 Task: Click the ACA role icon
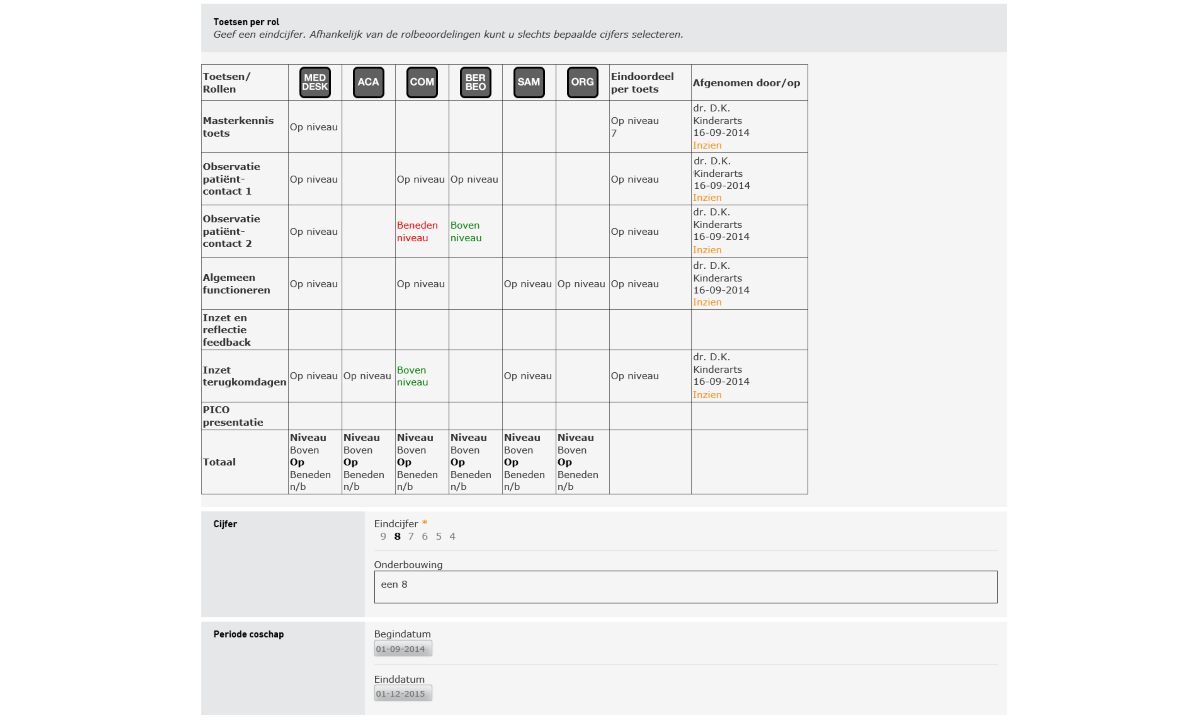[x=368, y=82]
